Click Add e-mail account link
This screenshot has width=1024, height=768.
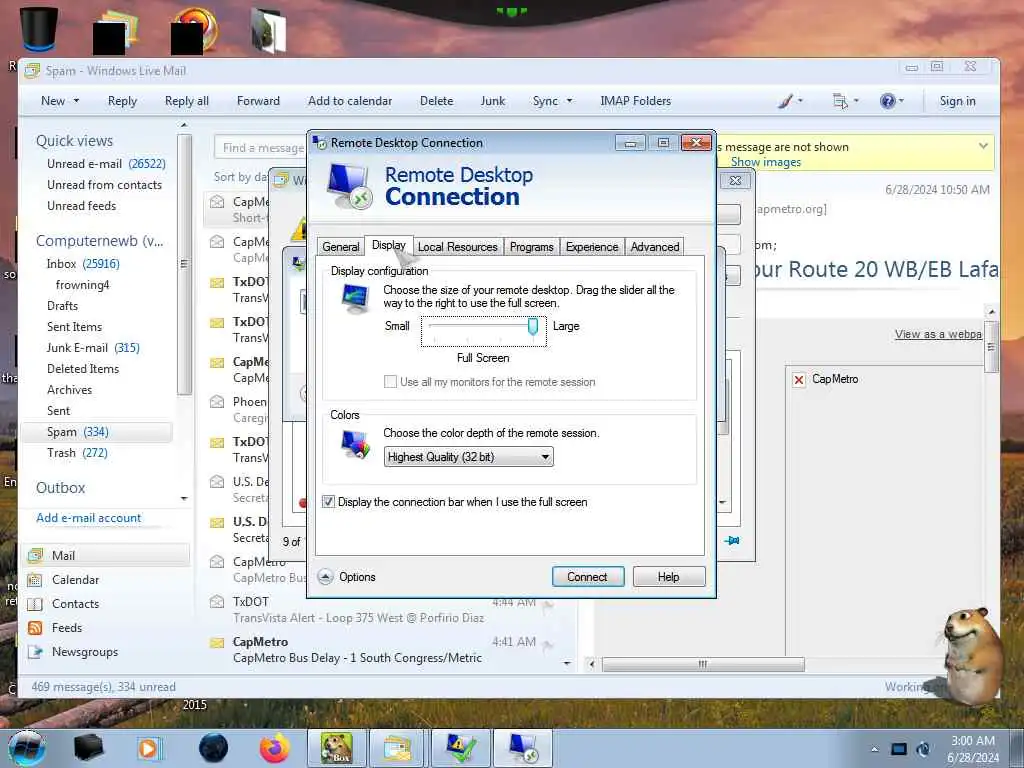88,518
